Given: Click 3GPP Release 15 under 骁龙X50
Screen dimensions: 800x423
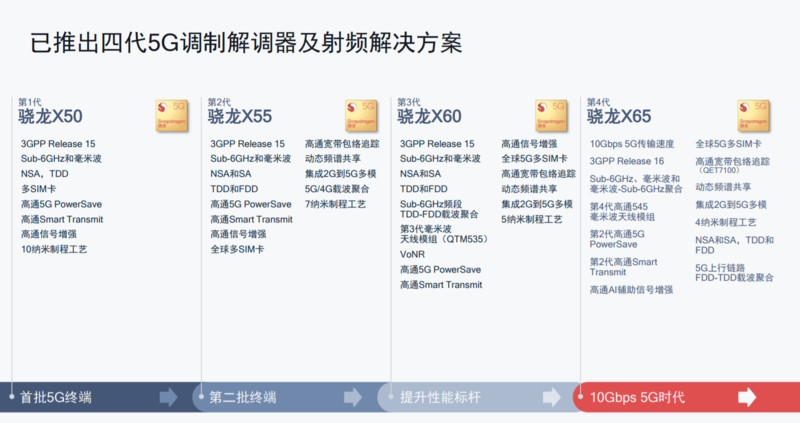Looking at the screenshot, I should pyautogui.click(x=58, y=144).
